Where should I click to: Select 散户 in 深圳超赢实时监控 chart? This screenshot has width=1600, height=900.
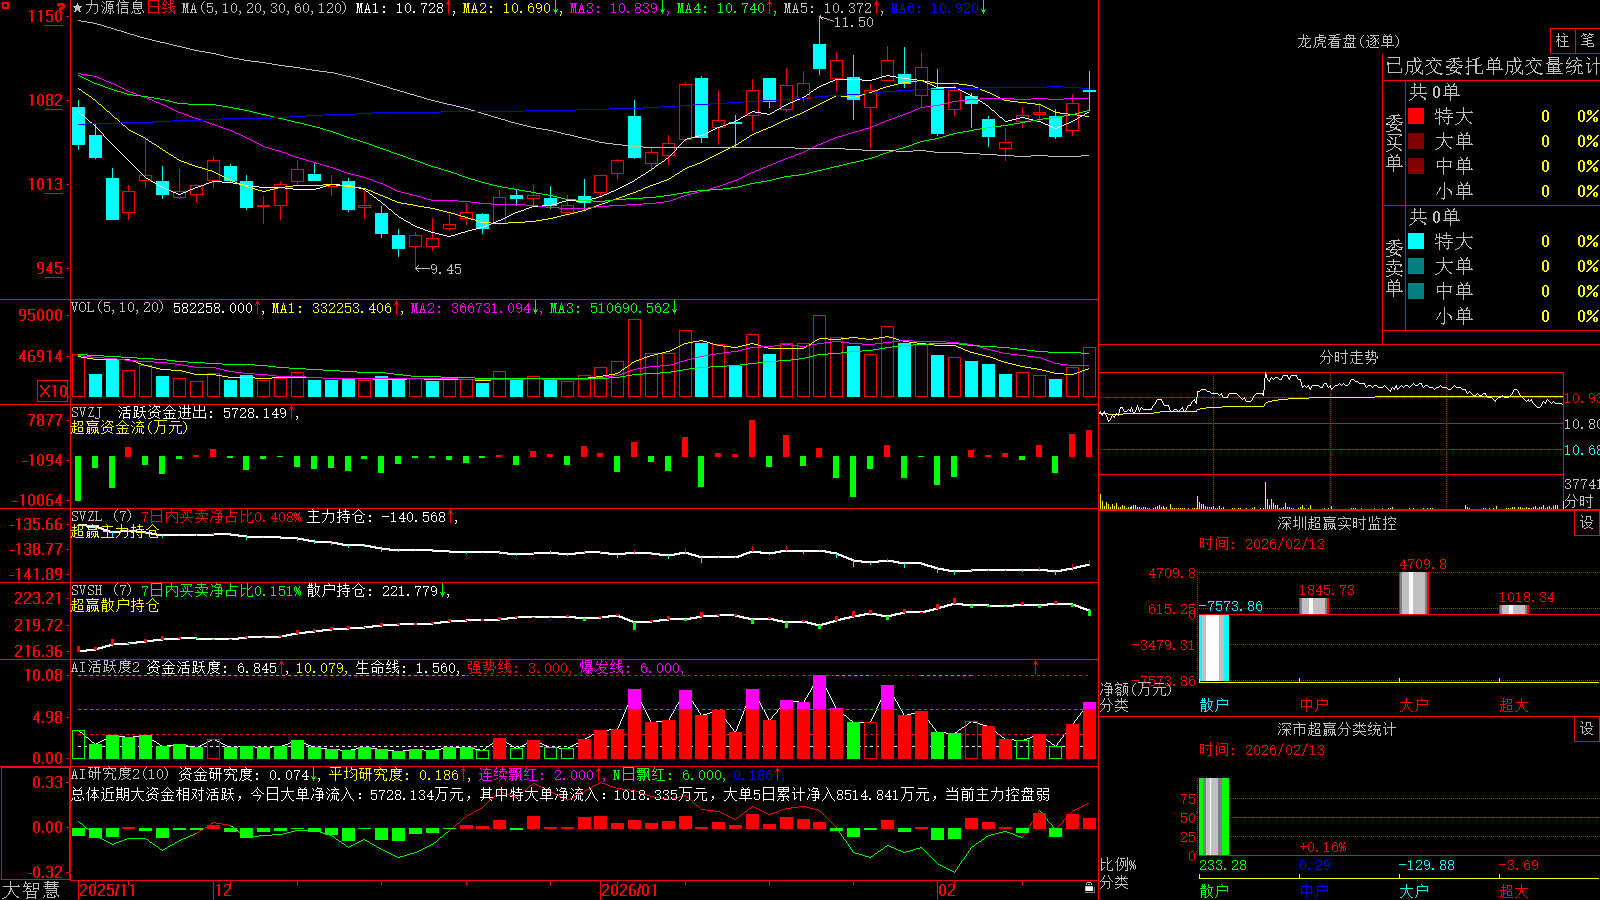click(x=1214, y=705)
